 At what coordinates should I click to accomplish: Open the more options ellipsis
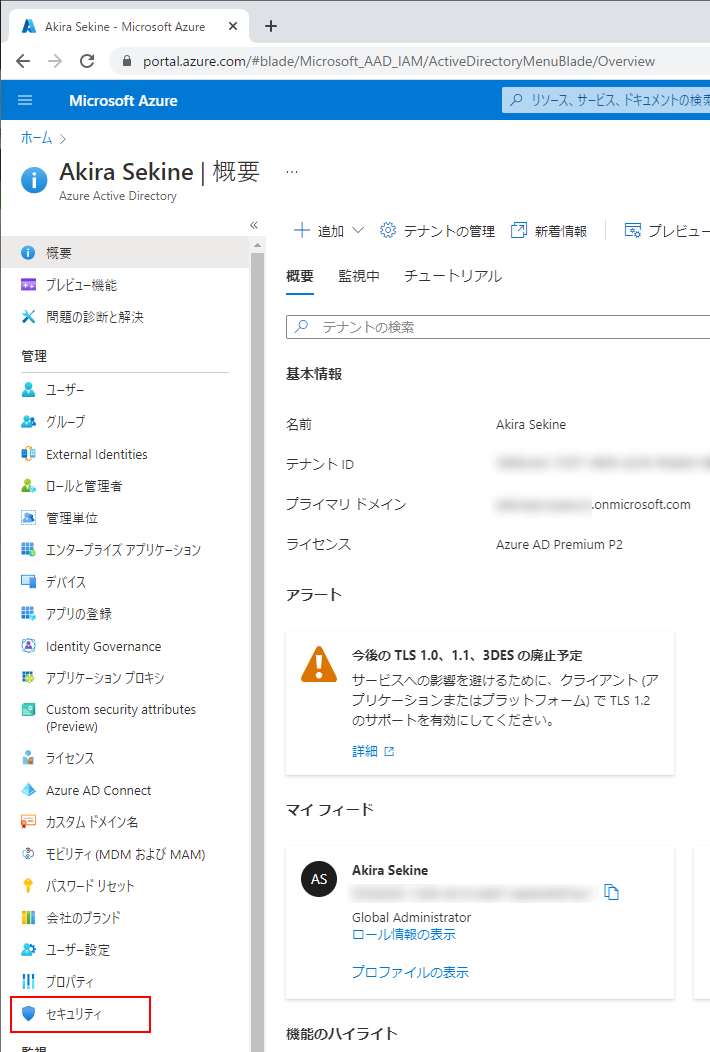click(292, 172)
